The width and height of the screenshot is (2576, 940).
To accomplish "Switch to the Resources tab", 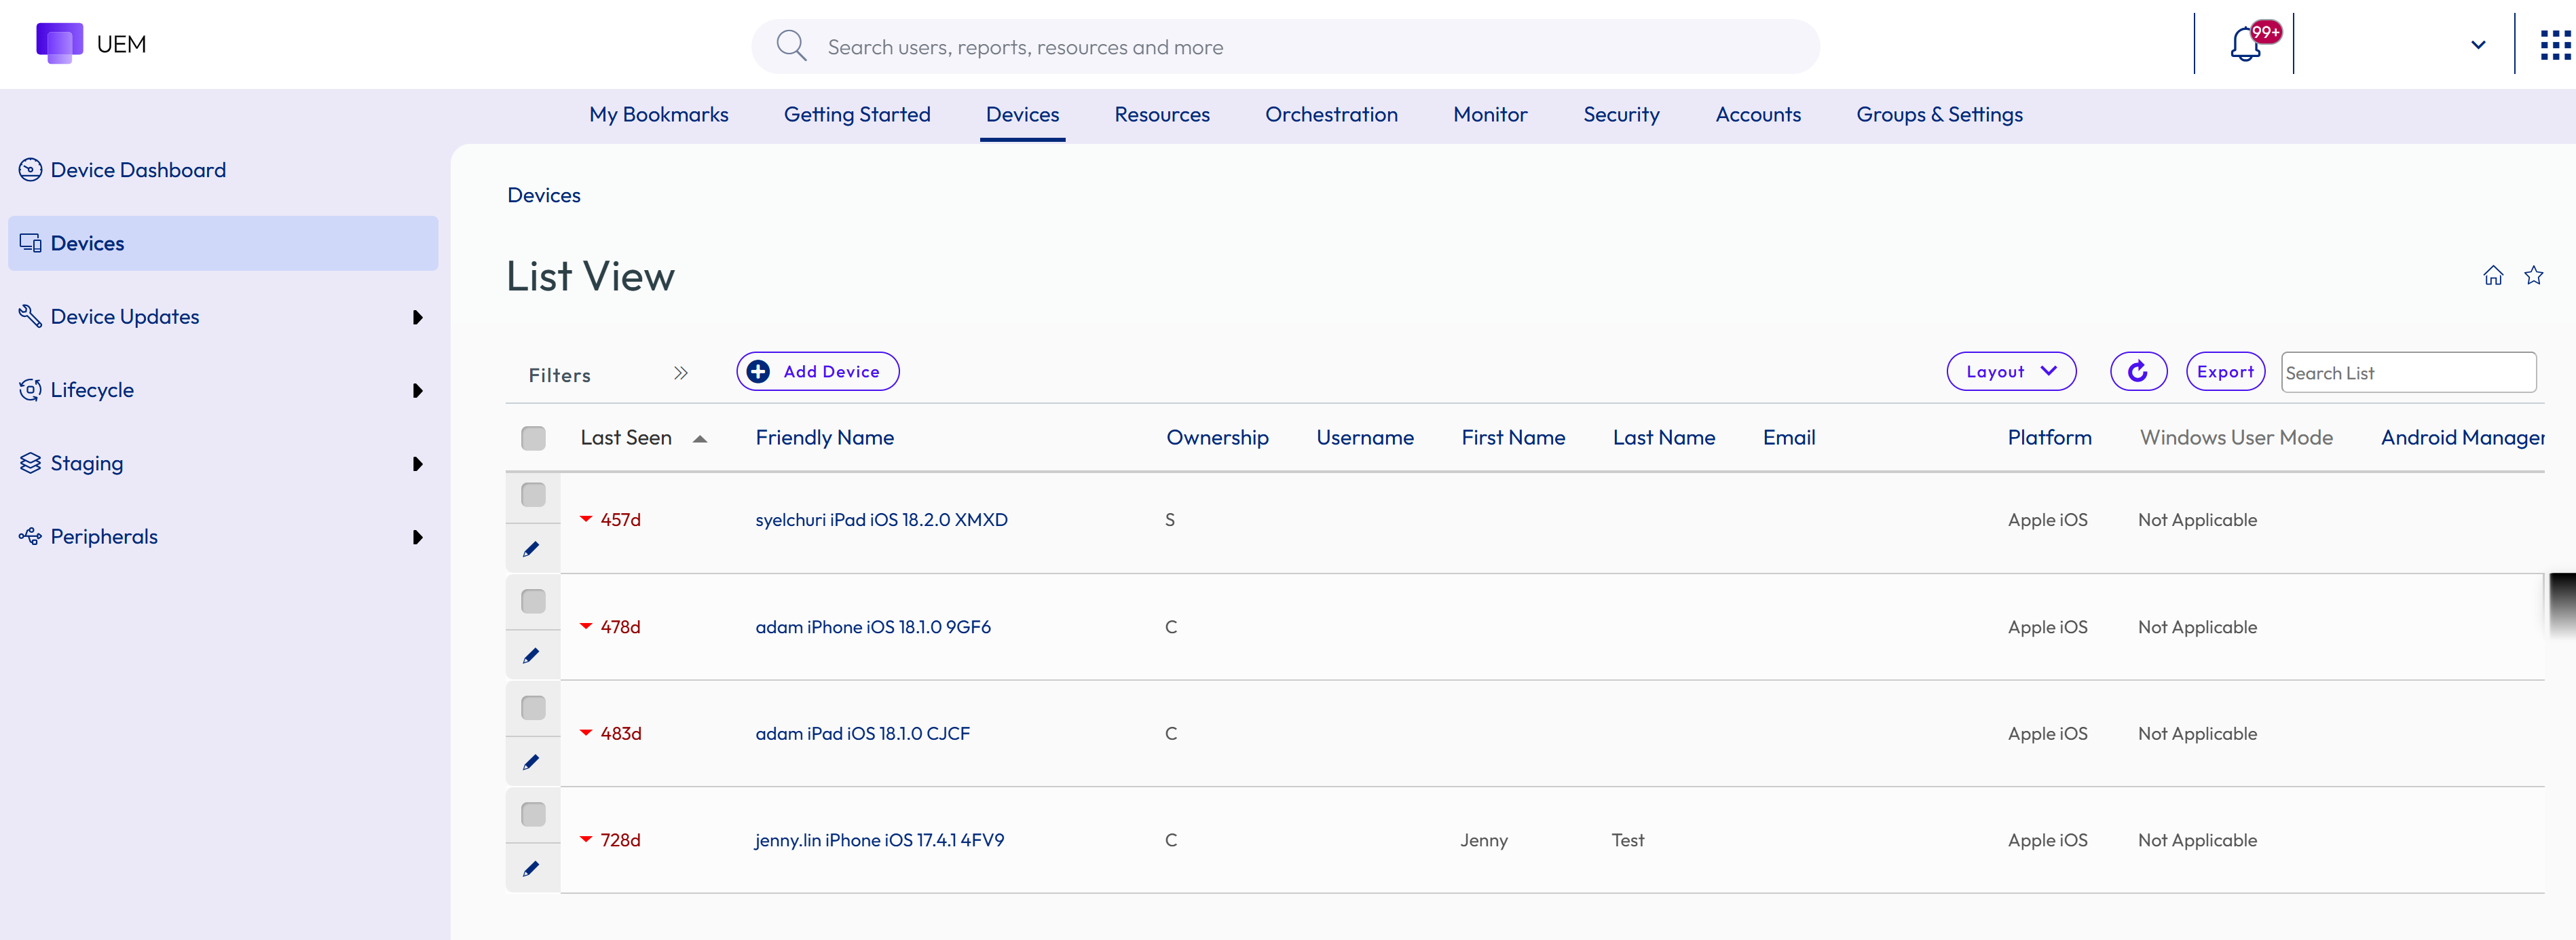I will point(1162,115).
